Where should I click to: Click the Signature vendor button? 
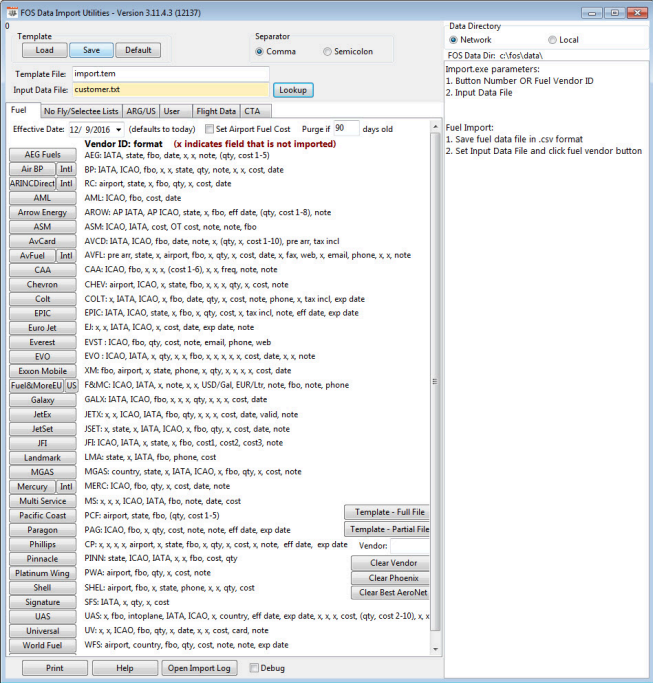coord(43,602)
